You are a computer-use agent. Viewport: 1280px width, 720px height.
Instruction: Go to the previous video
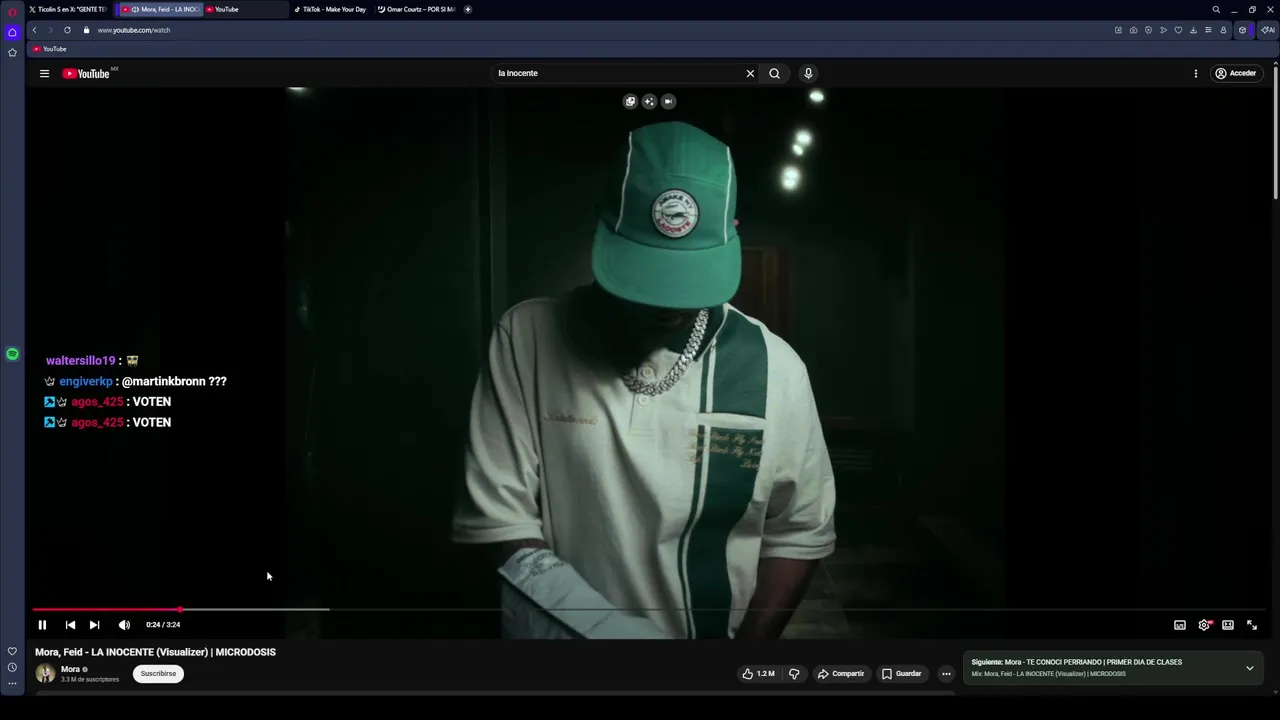pos(70,625)
